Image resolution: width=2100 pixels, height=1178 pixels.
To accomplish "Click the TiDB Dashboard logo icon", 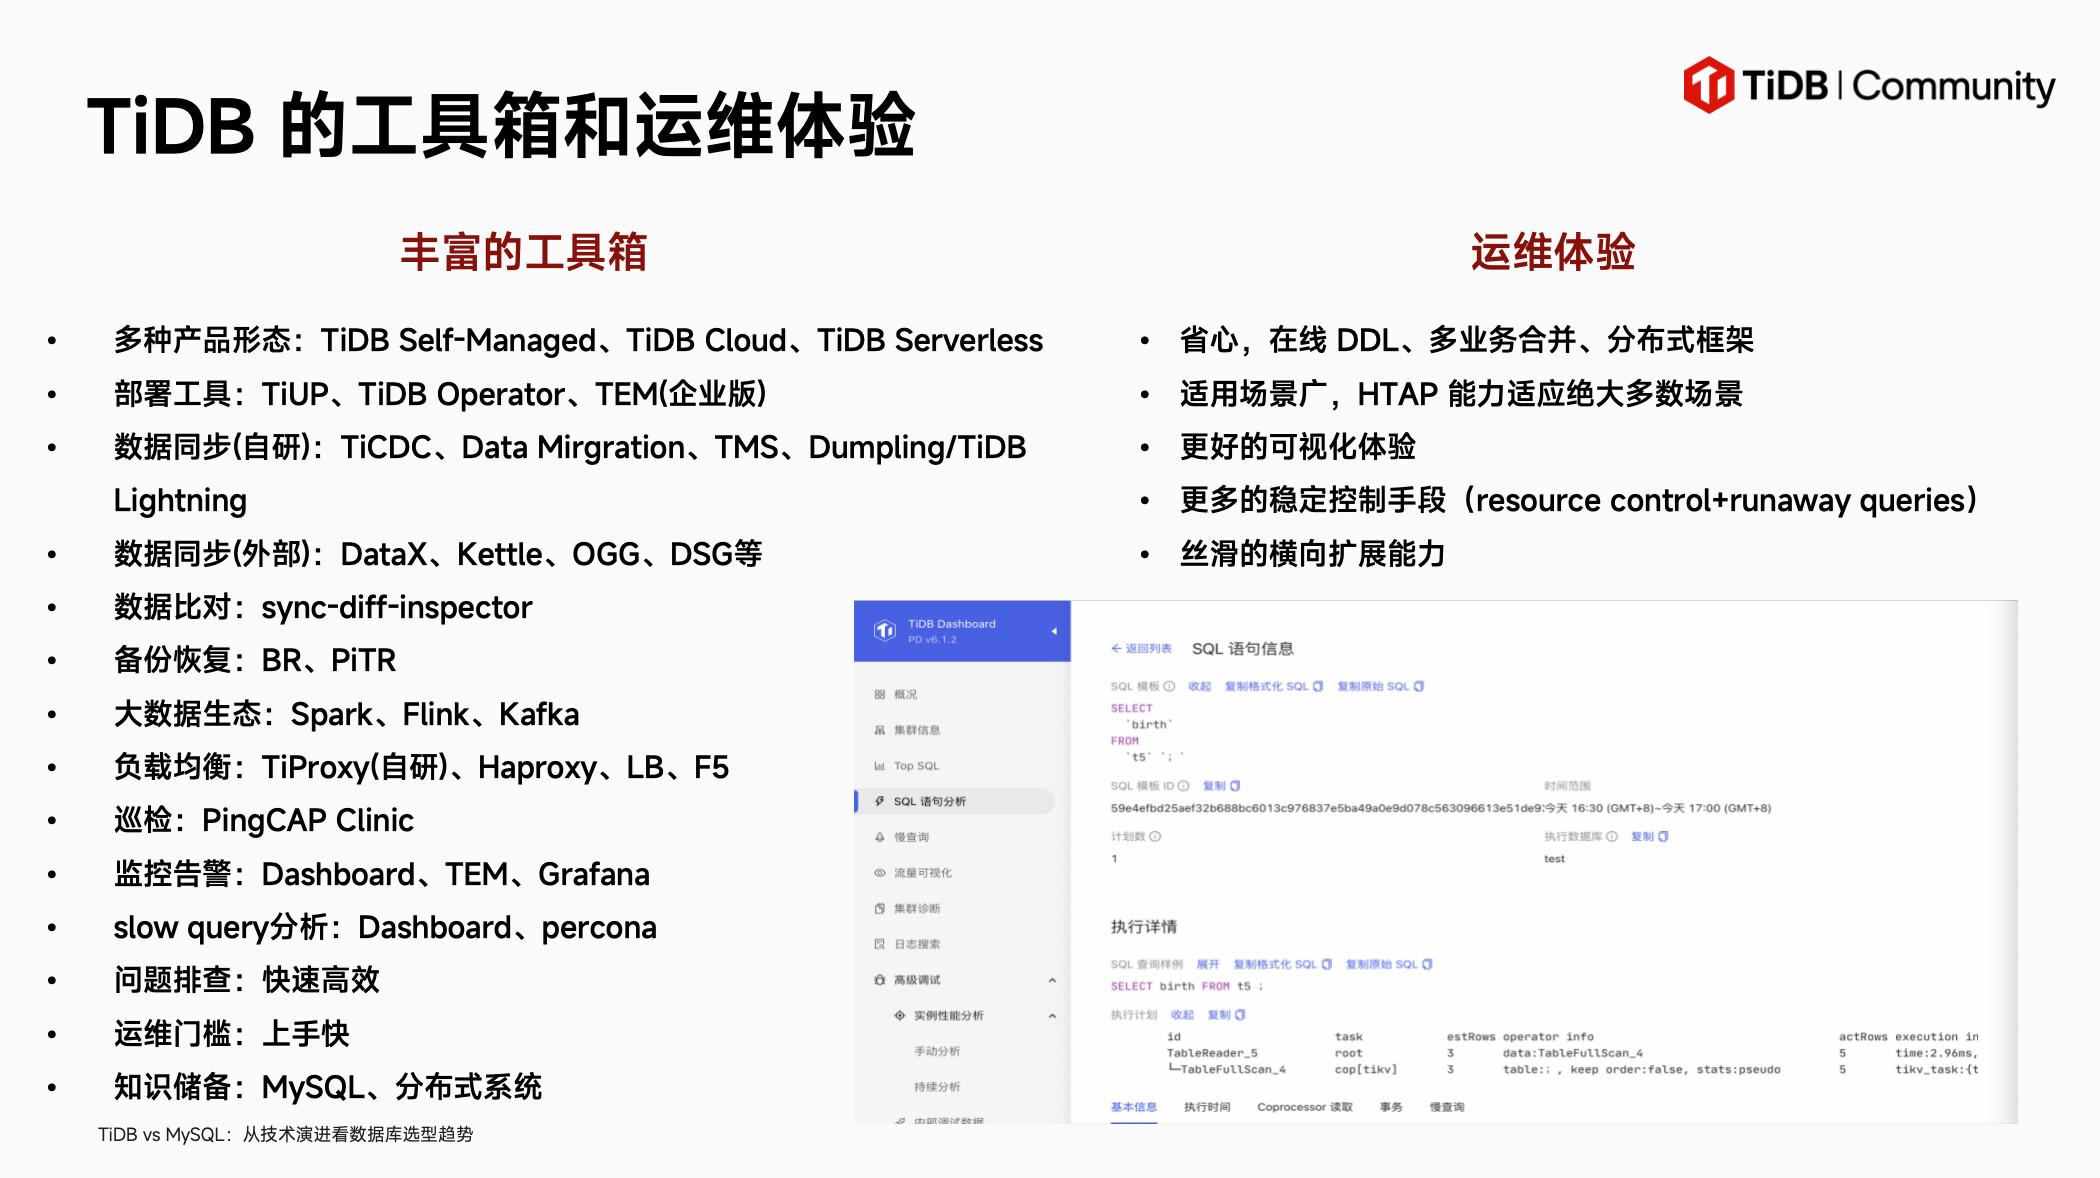I will [884, 630].
